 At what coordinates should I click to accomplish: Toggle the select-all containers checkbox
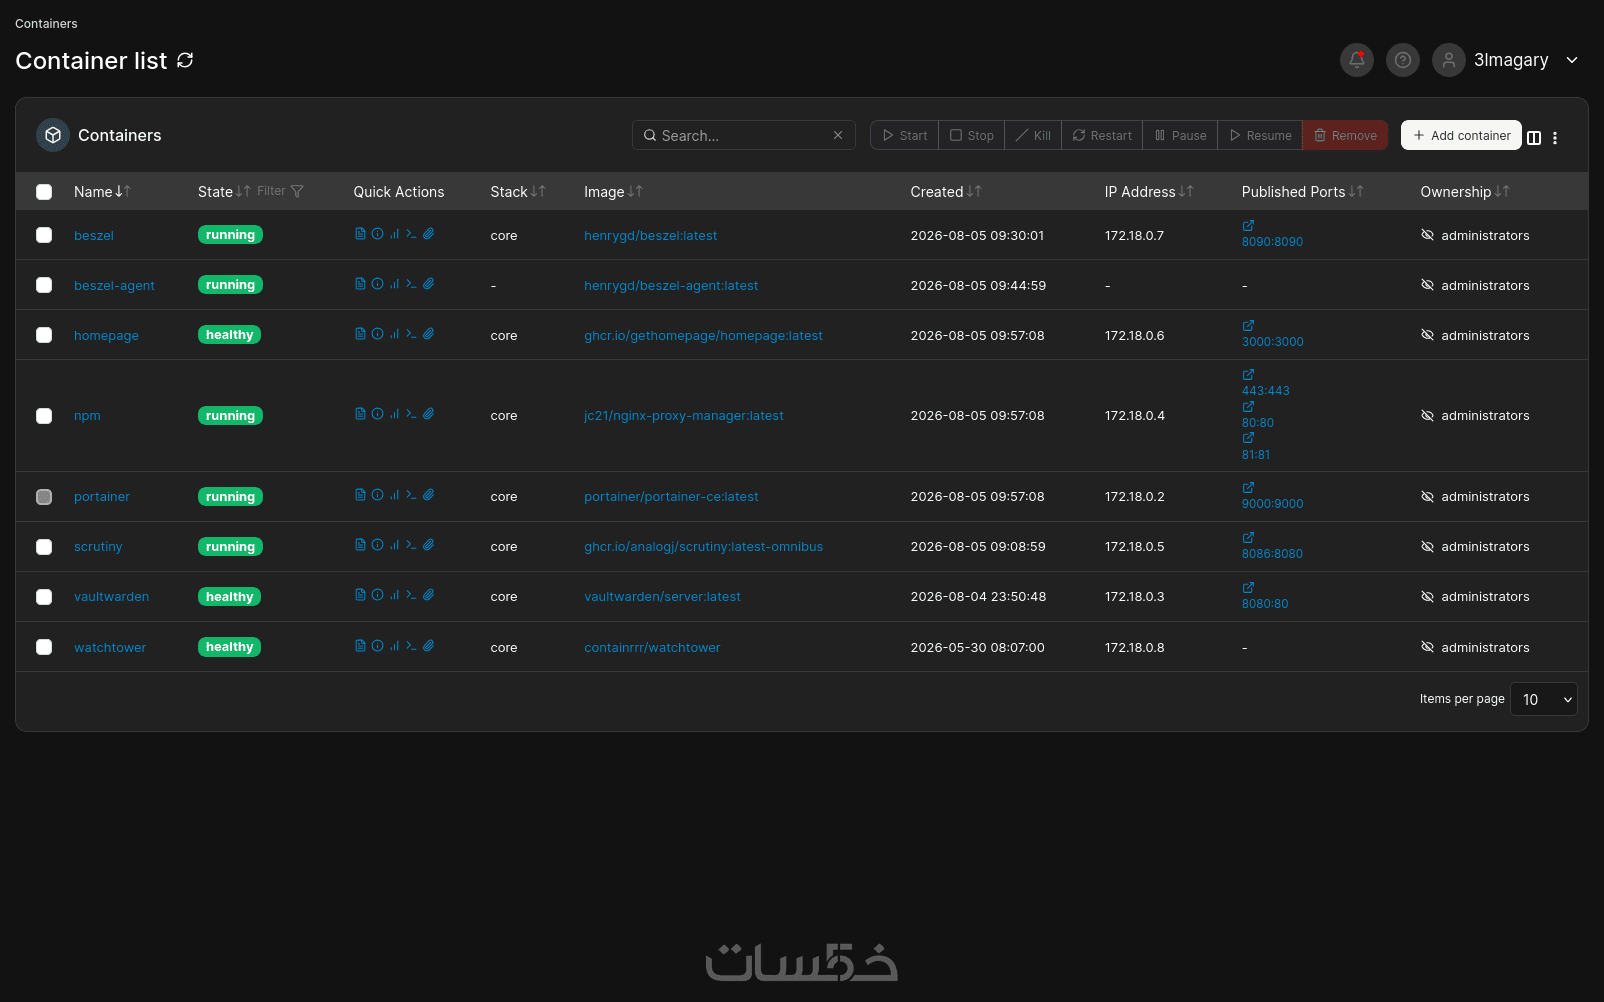coord(44,192)
